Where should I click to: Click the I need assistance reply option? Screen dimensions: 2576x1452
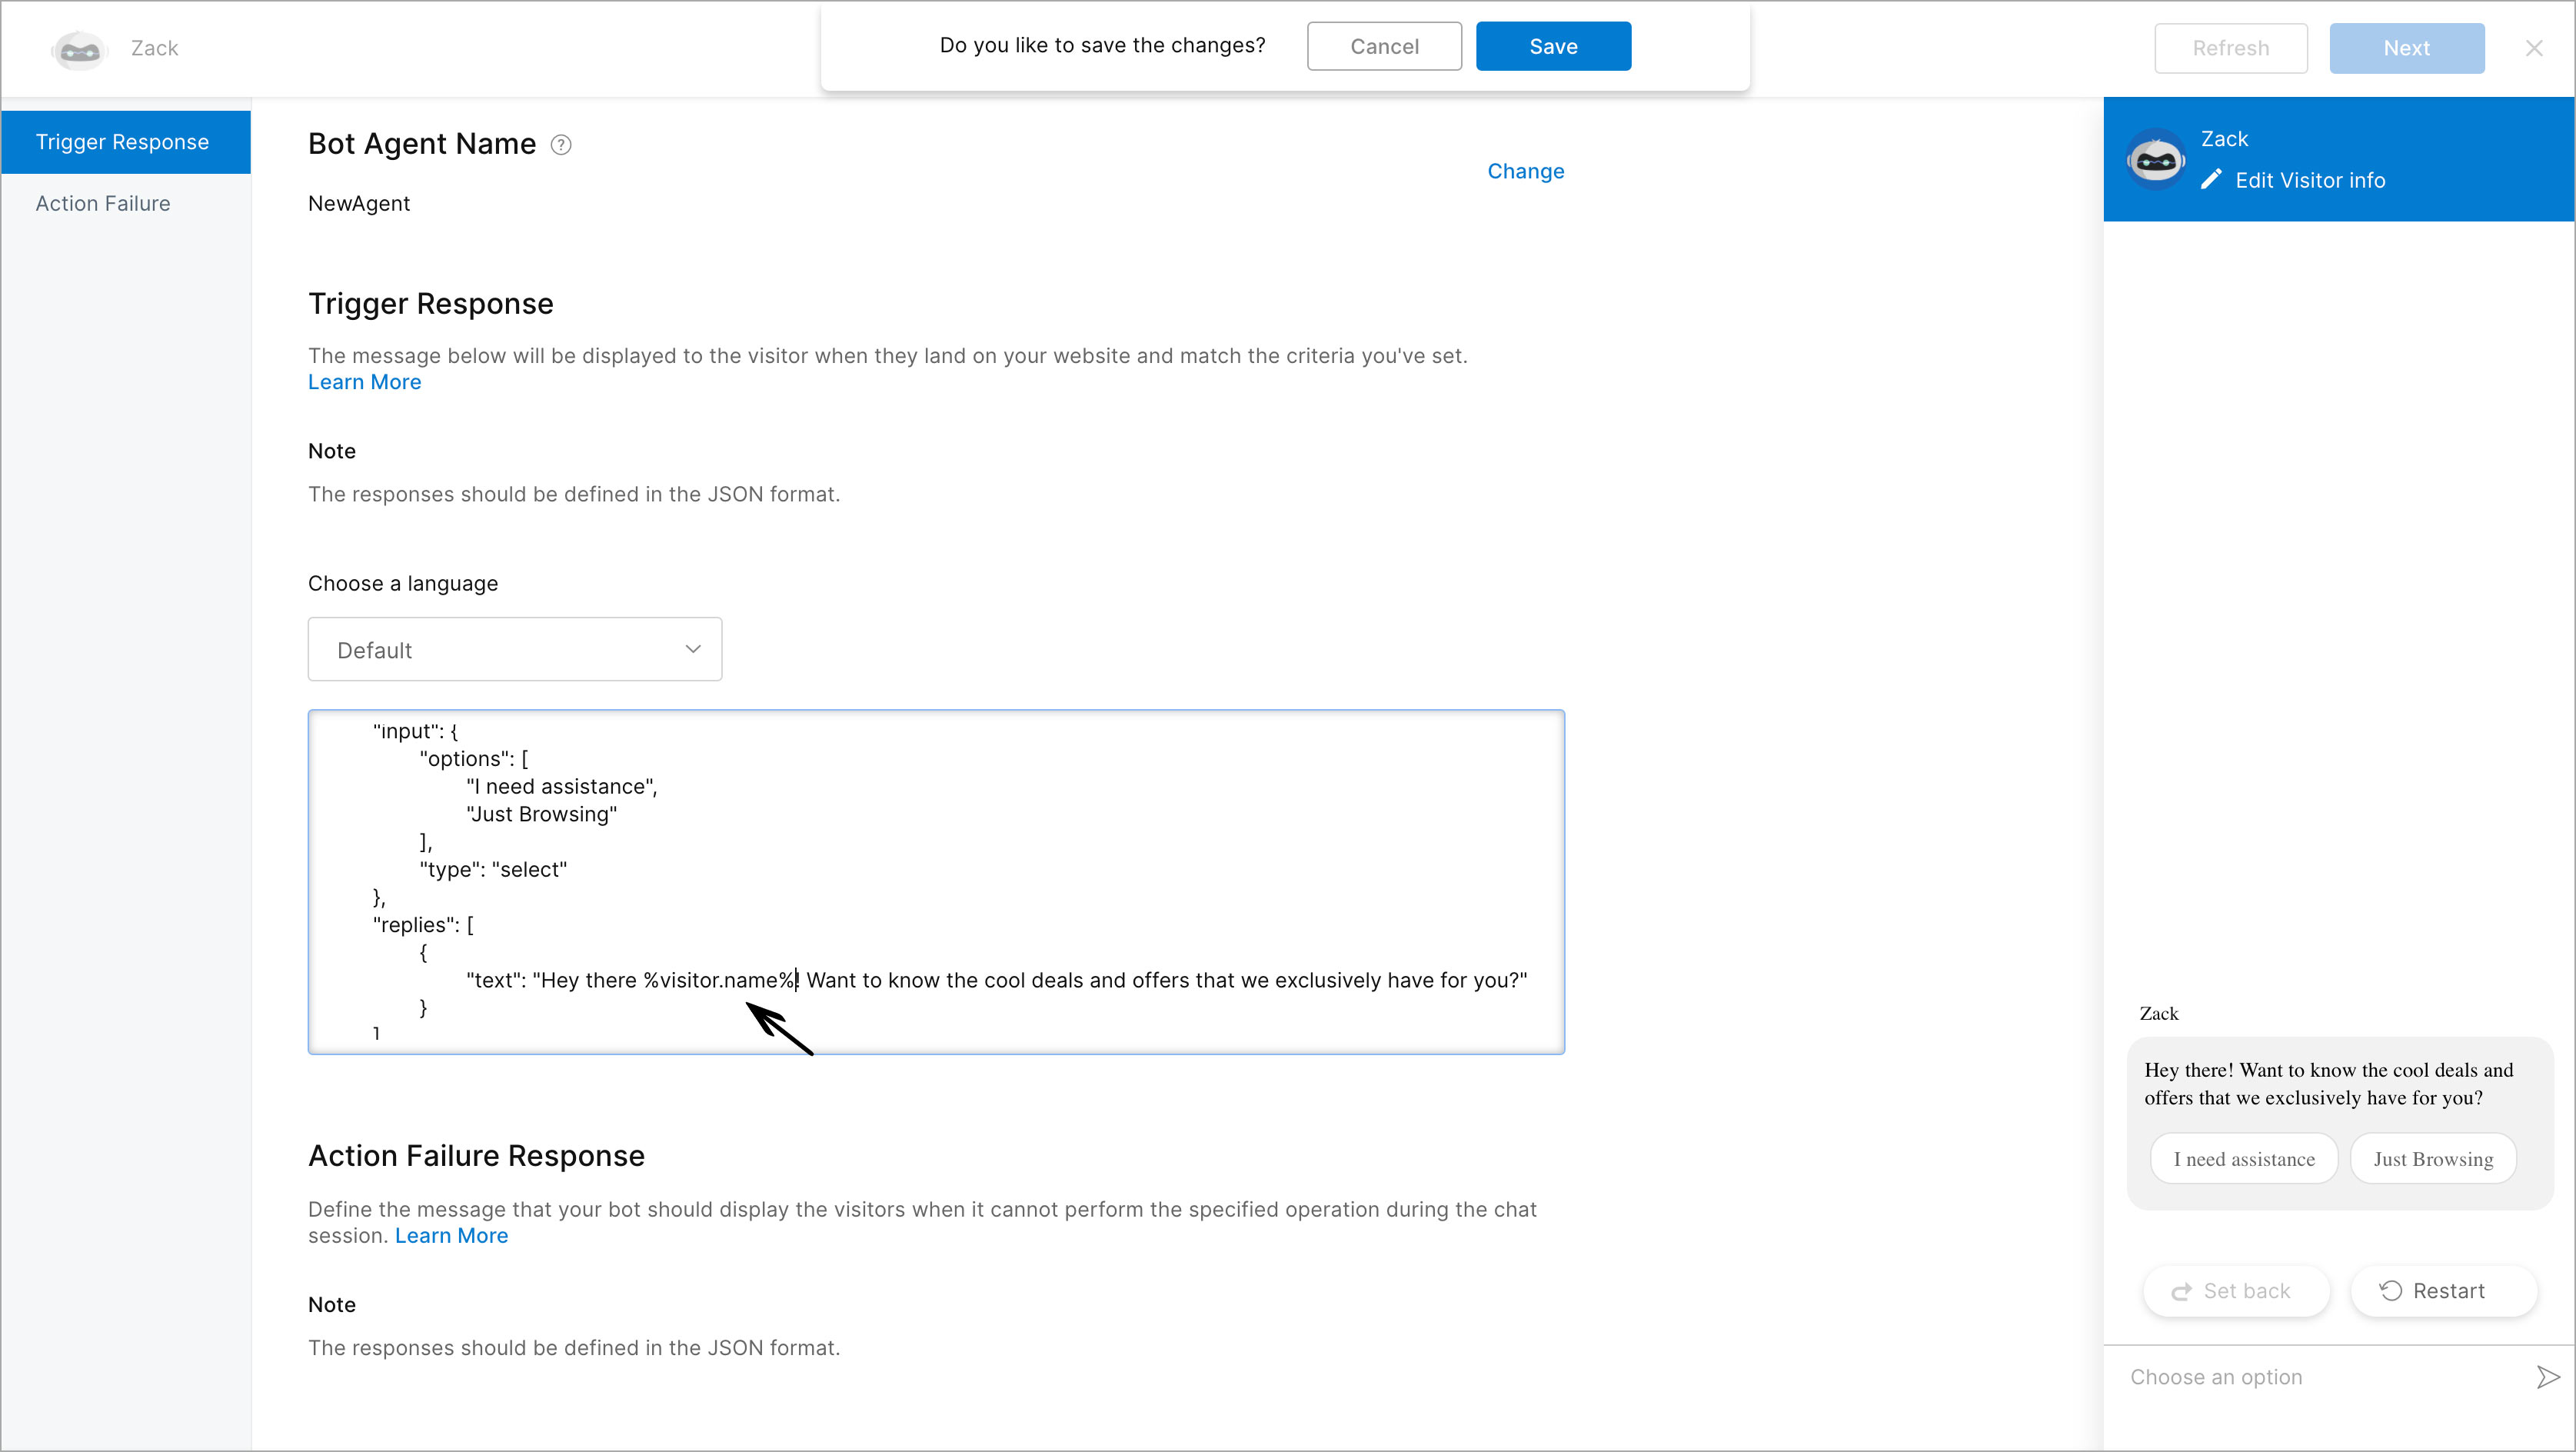point(2244,1158)
